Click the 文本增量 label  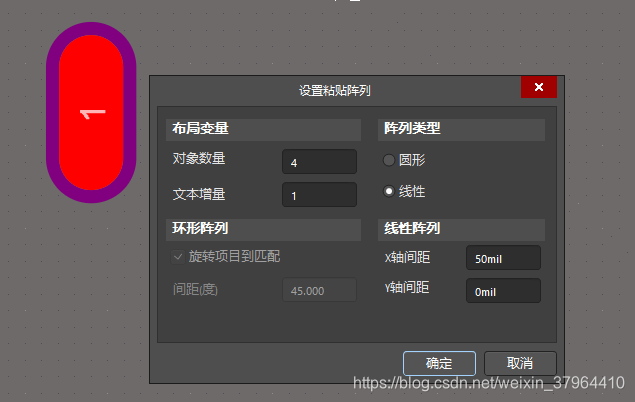click(199, 194)
